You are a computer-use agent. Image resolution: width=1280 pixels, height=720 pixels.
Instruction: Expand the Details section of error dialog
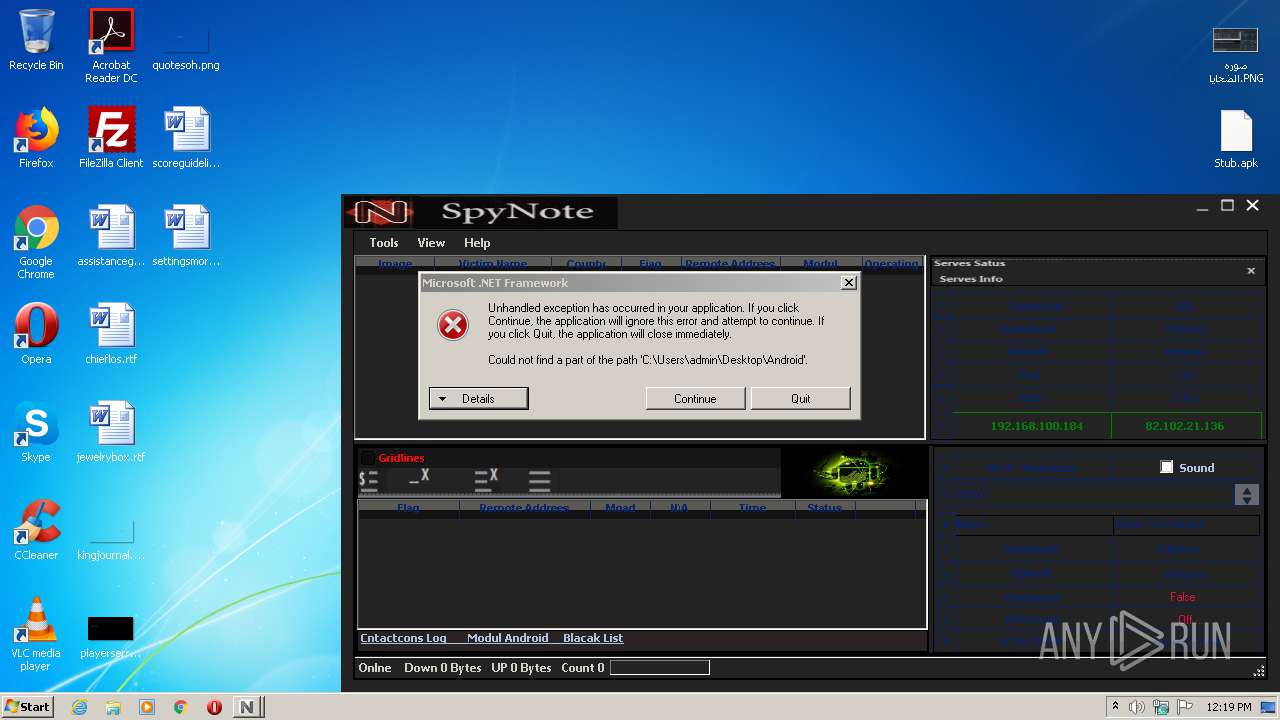coord(478,398)
